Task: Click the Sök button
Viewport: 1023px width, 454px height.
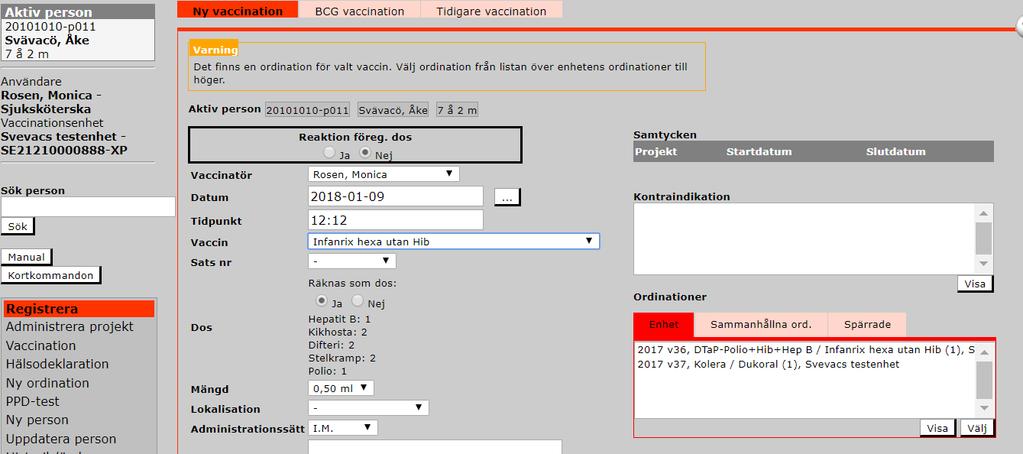Action: coord(18,226)
